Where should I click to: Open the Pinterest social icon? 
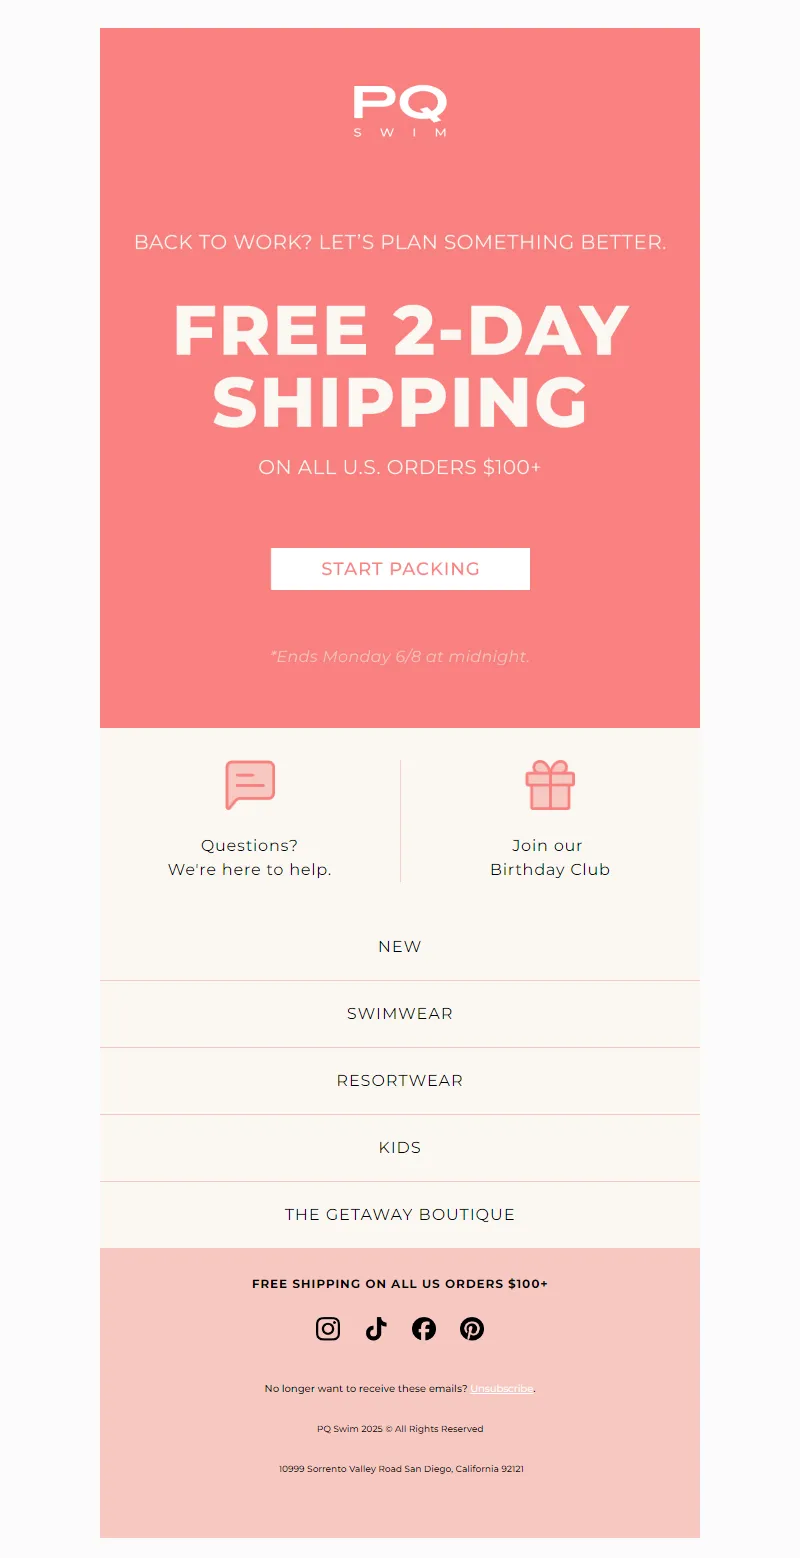pos(472,1329)
